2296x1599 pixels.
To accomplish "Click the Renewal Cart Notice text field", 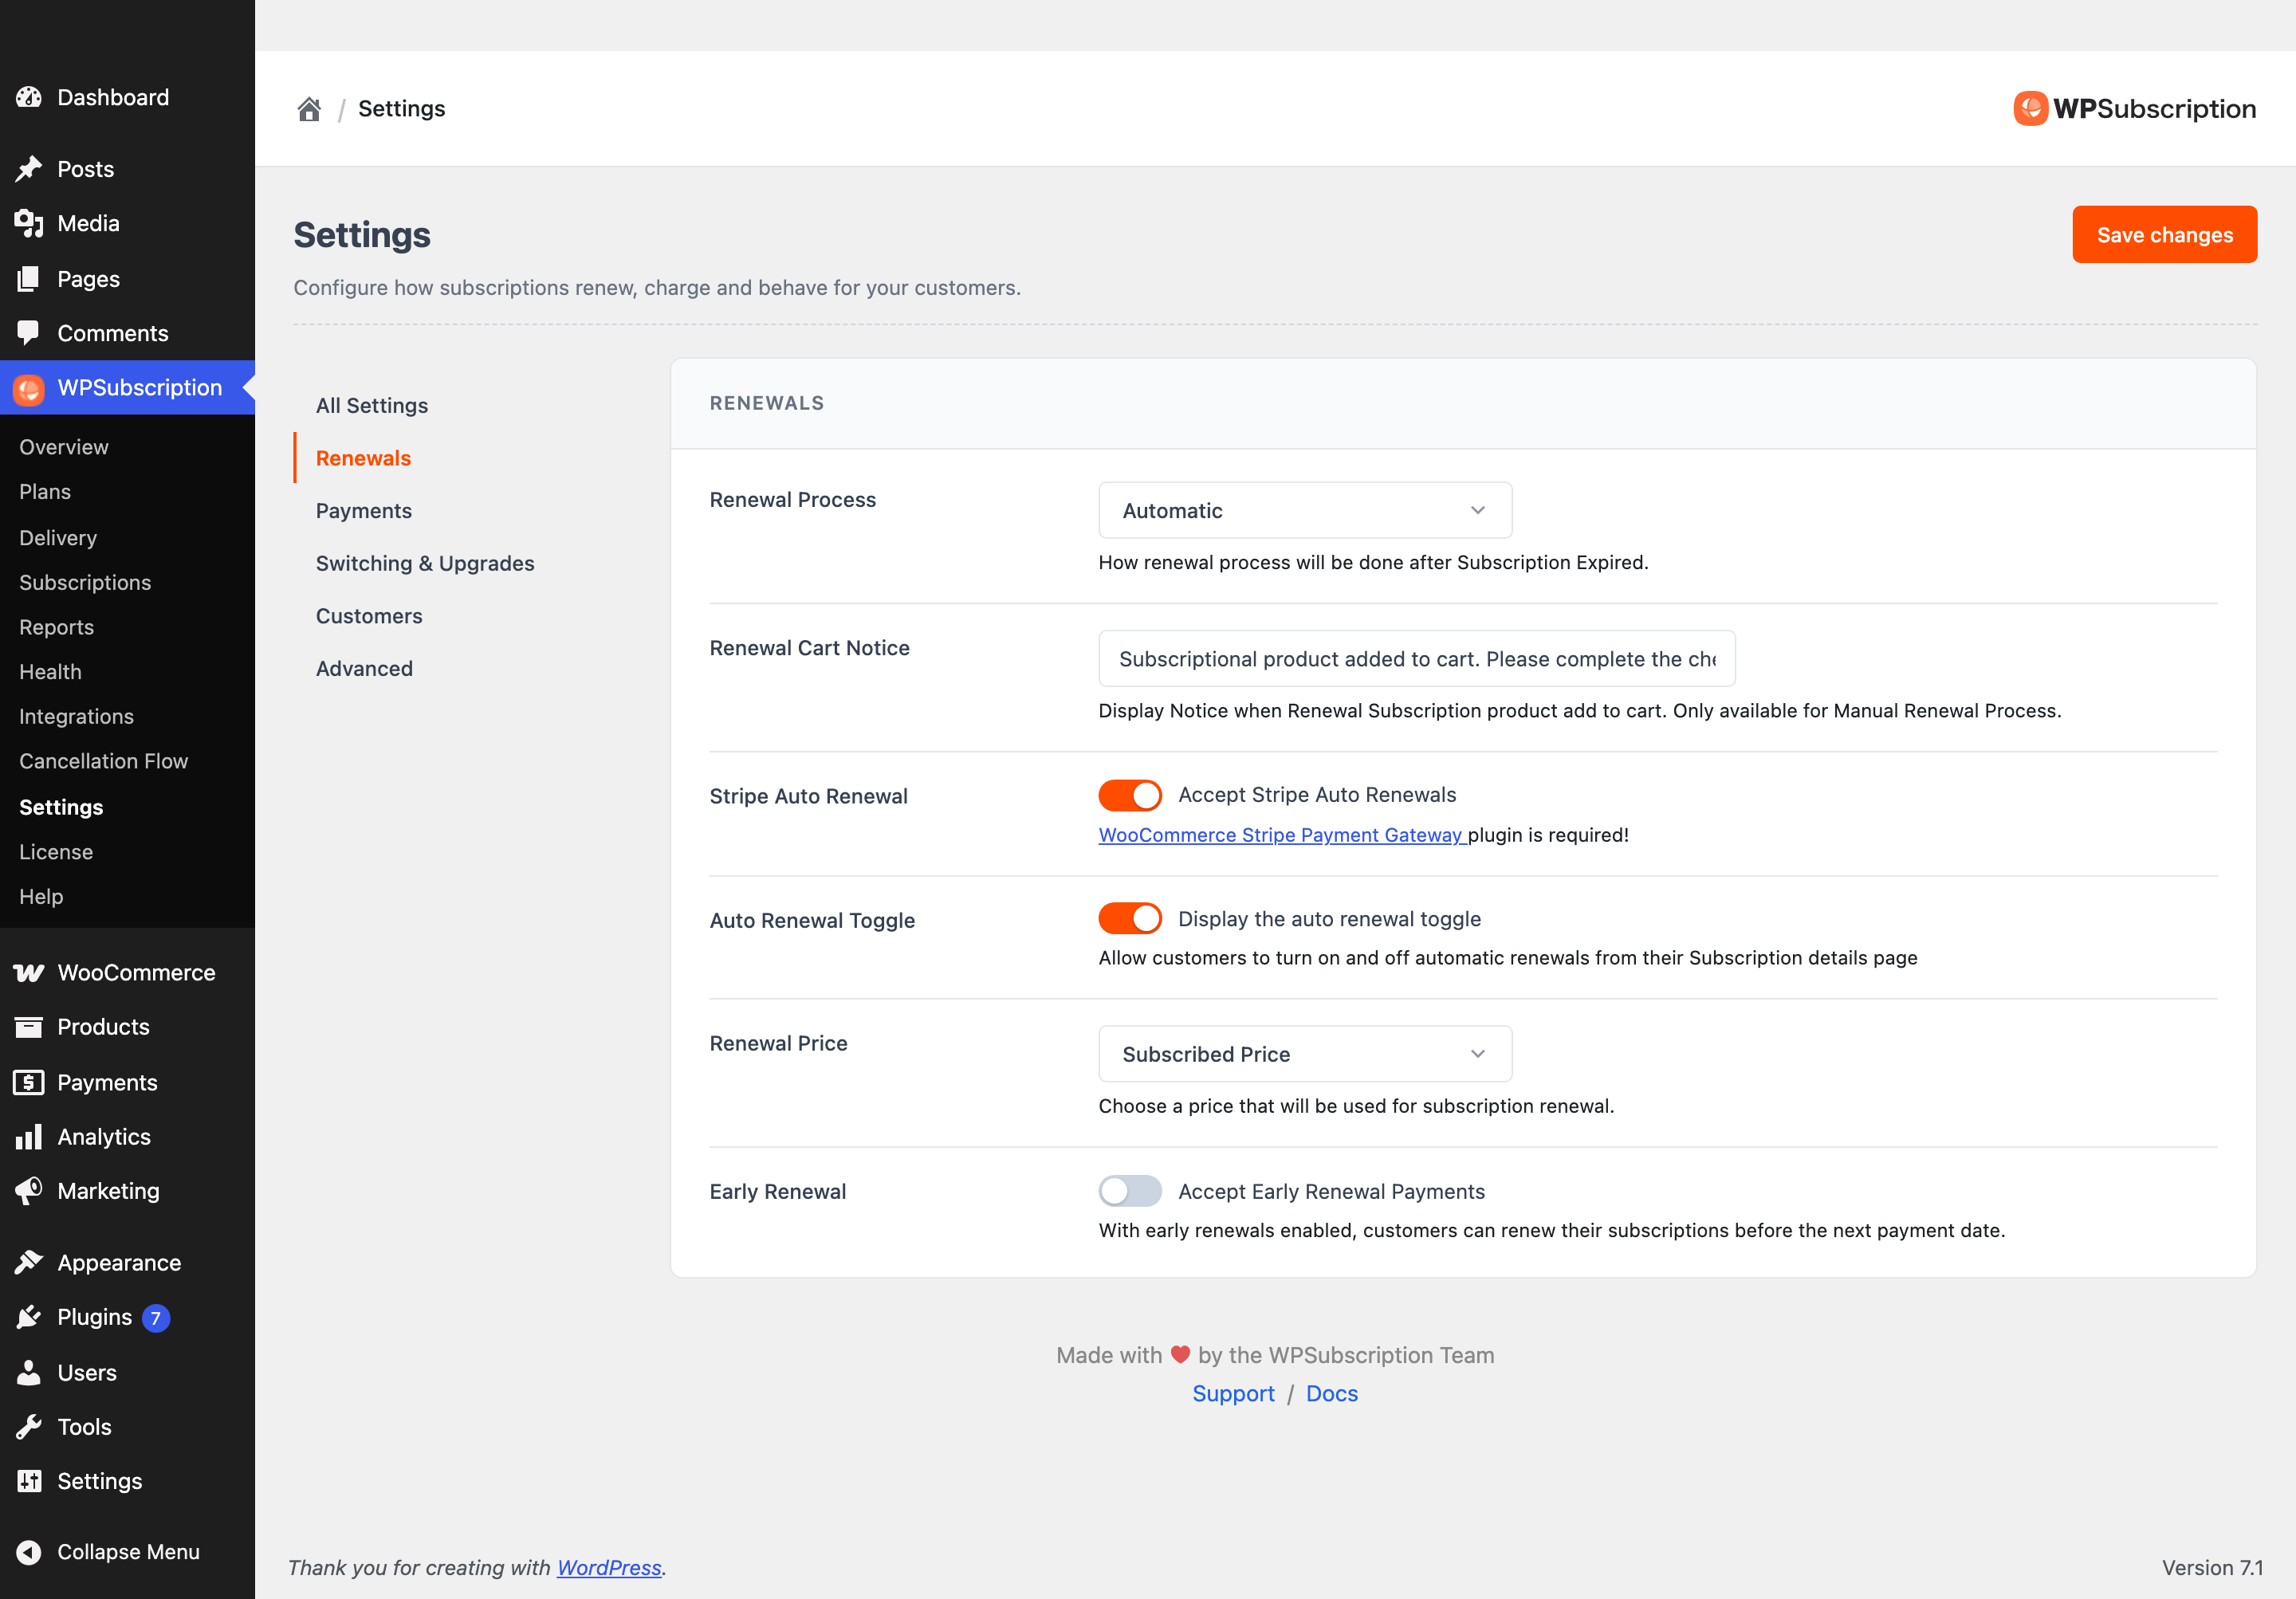I will 1416,658.
